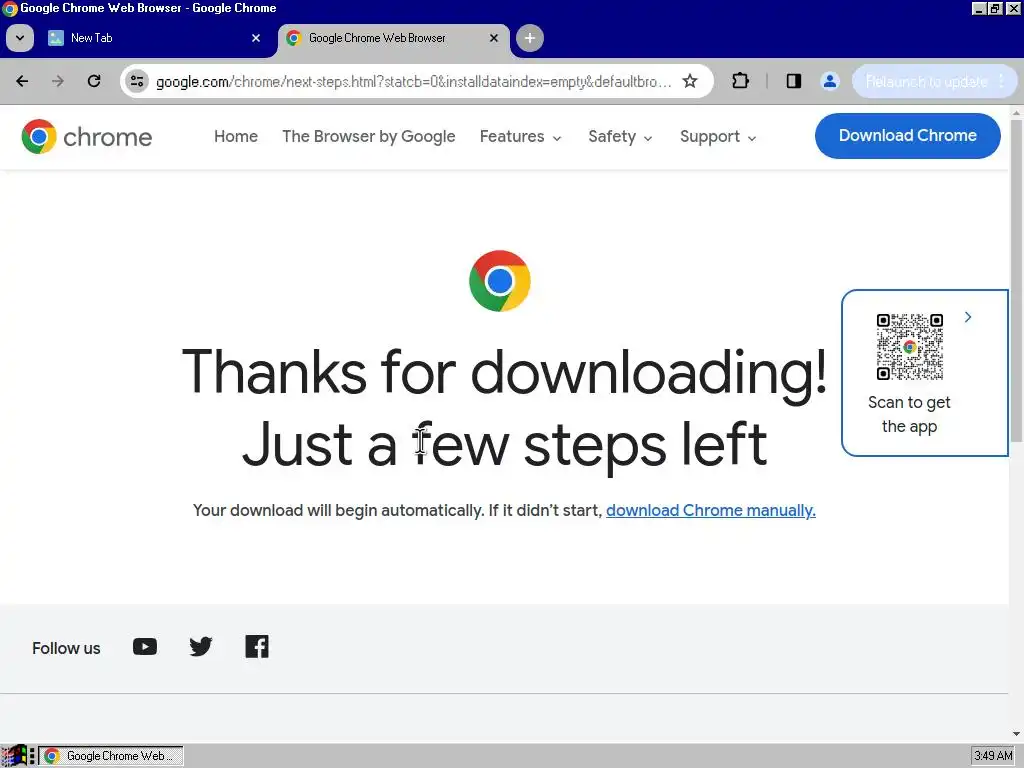Open the Facebook follow icon
The image size is (1024, 768).
[257, 647]
